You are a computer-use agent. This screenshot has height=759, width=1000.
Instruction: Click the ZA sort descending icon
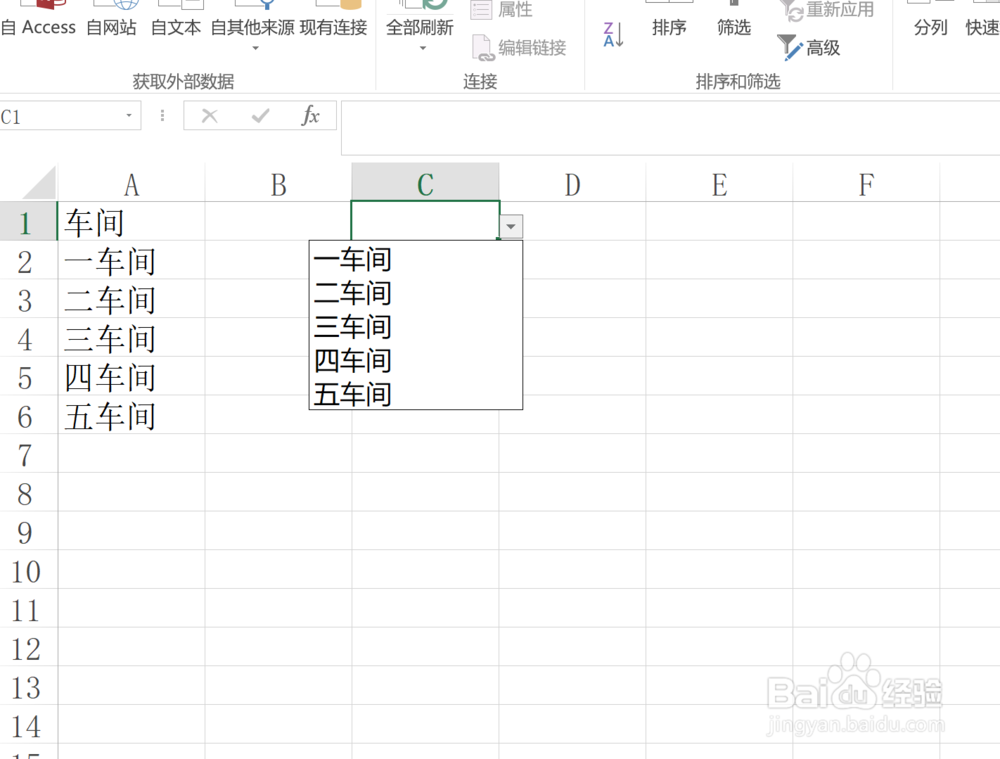[x=612, y=31]
